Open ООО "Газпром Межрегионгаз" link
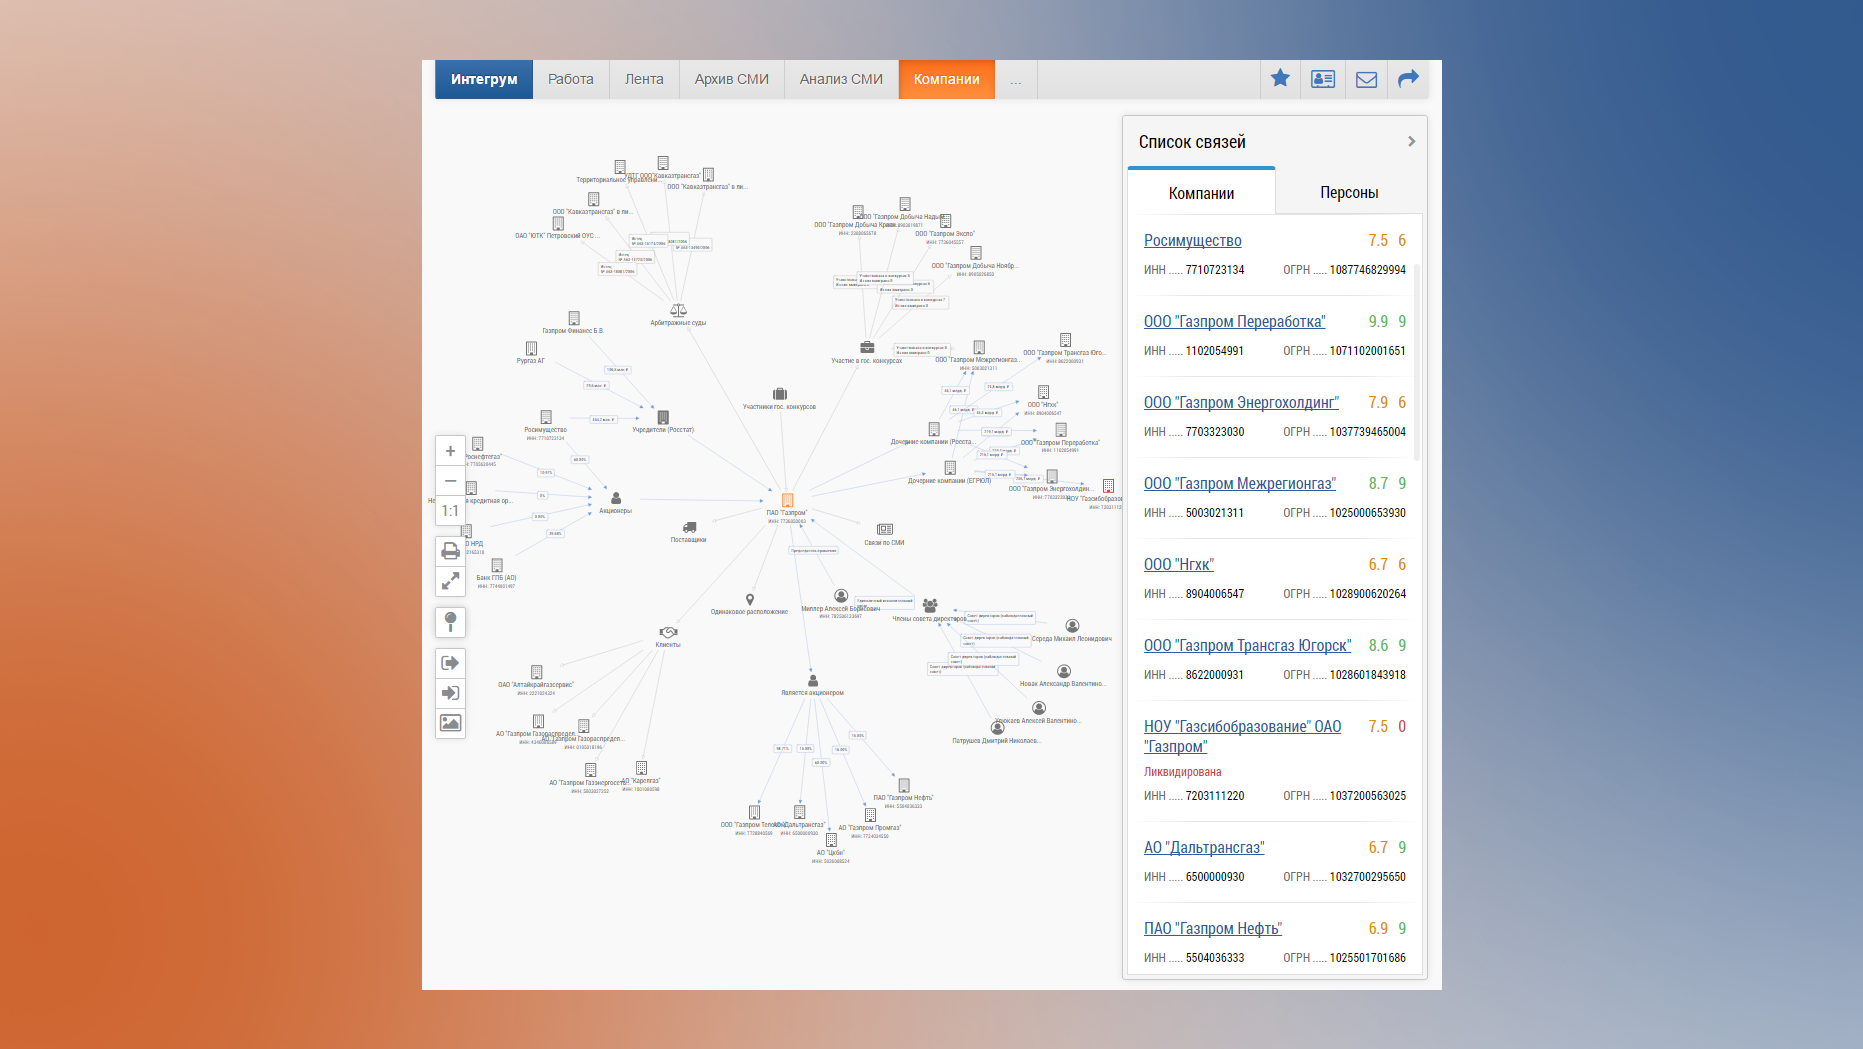This screenshot has width=1863, height=1049. click(1239, 484)
